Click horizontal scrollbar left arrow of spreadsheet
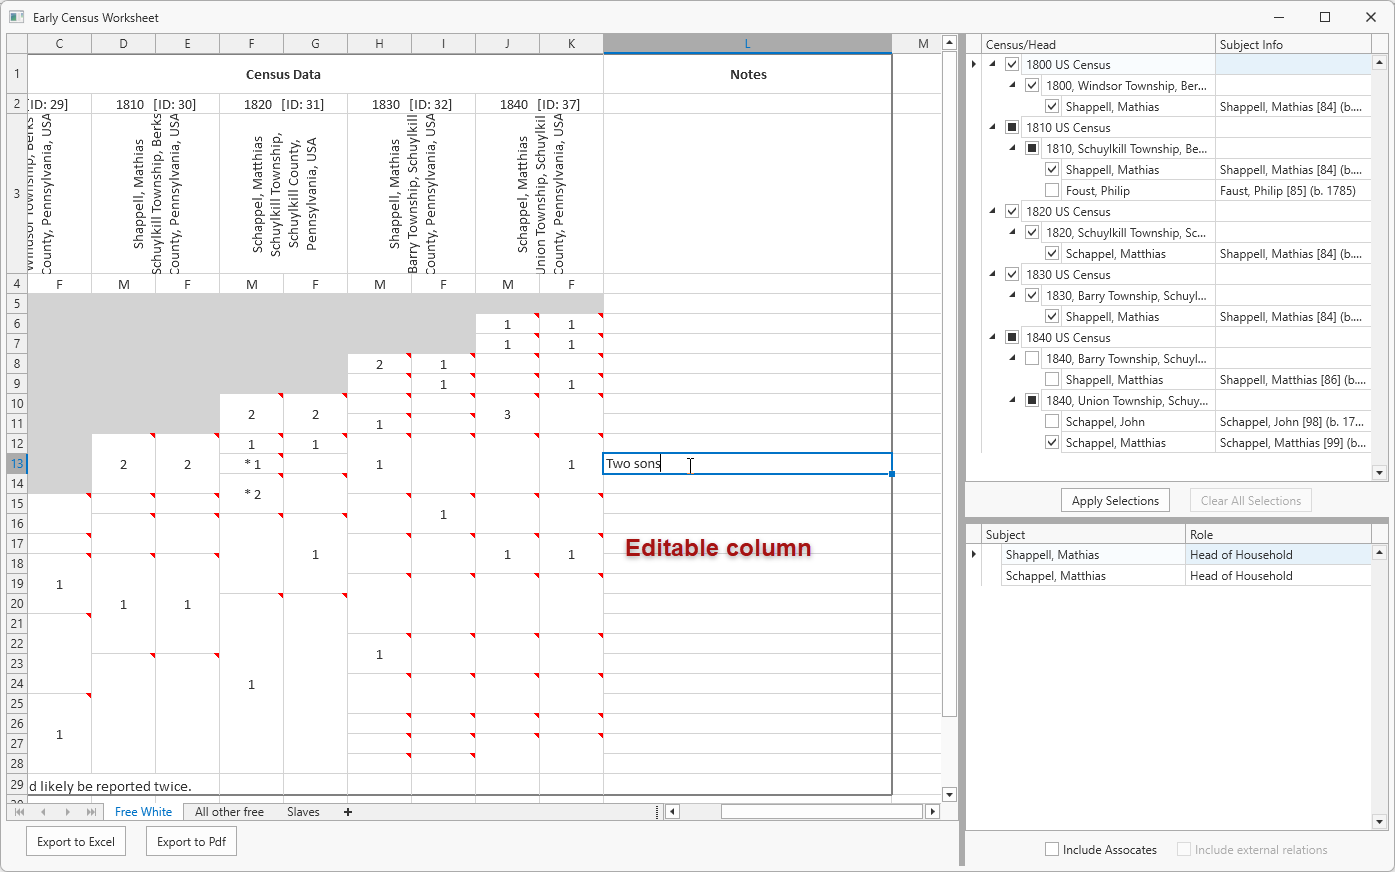The height and width of the screenshot is (872, 1395). (672, 812)
